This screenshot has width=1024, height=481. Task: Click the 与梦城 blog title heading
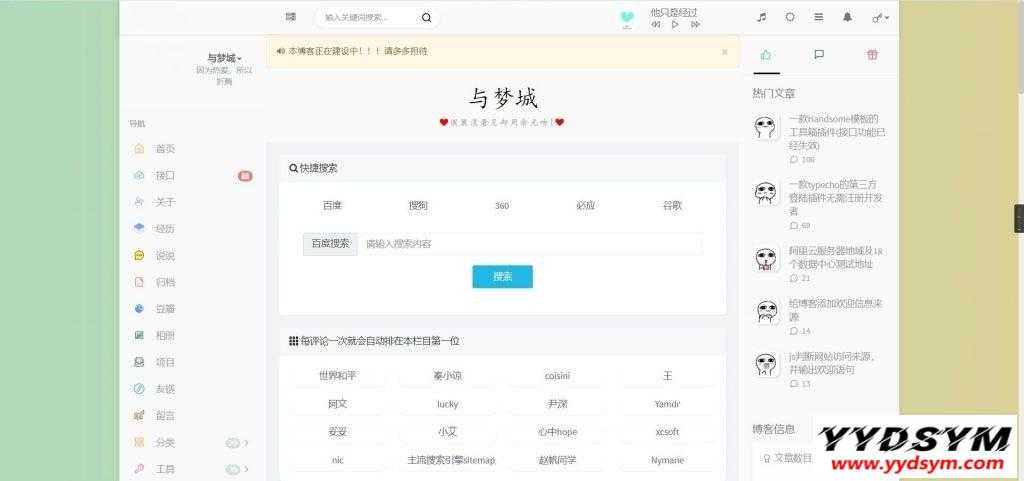[x=502, y=99]
